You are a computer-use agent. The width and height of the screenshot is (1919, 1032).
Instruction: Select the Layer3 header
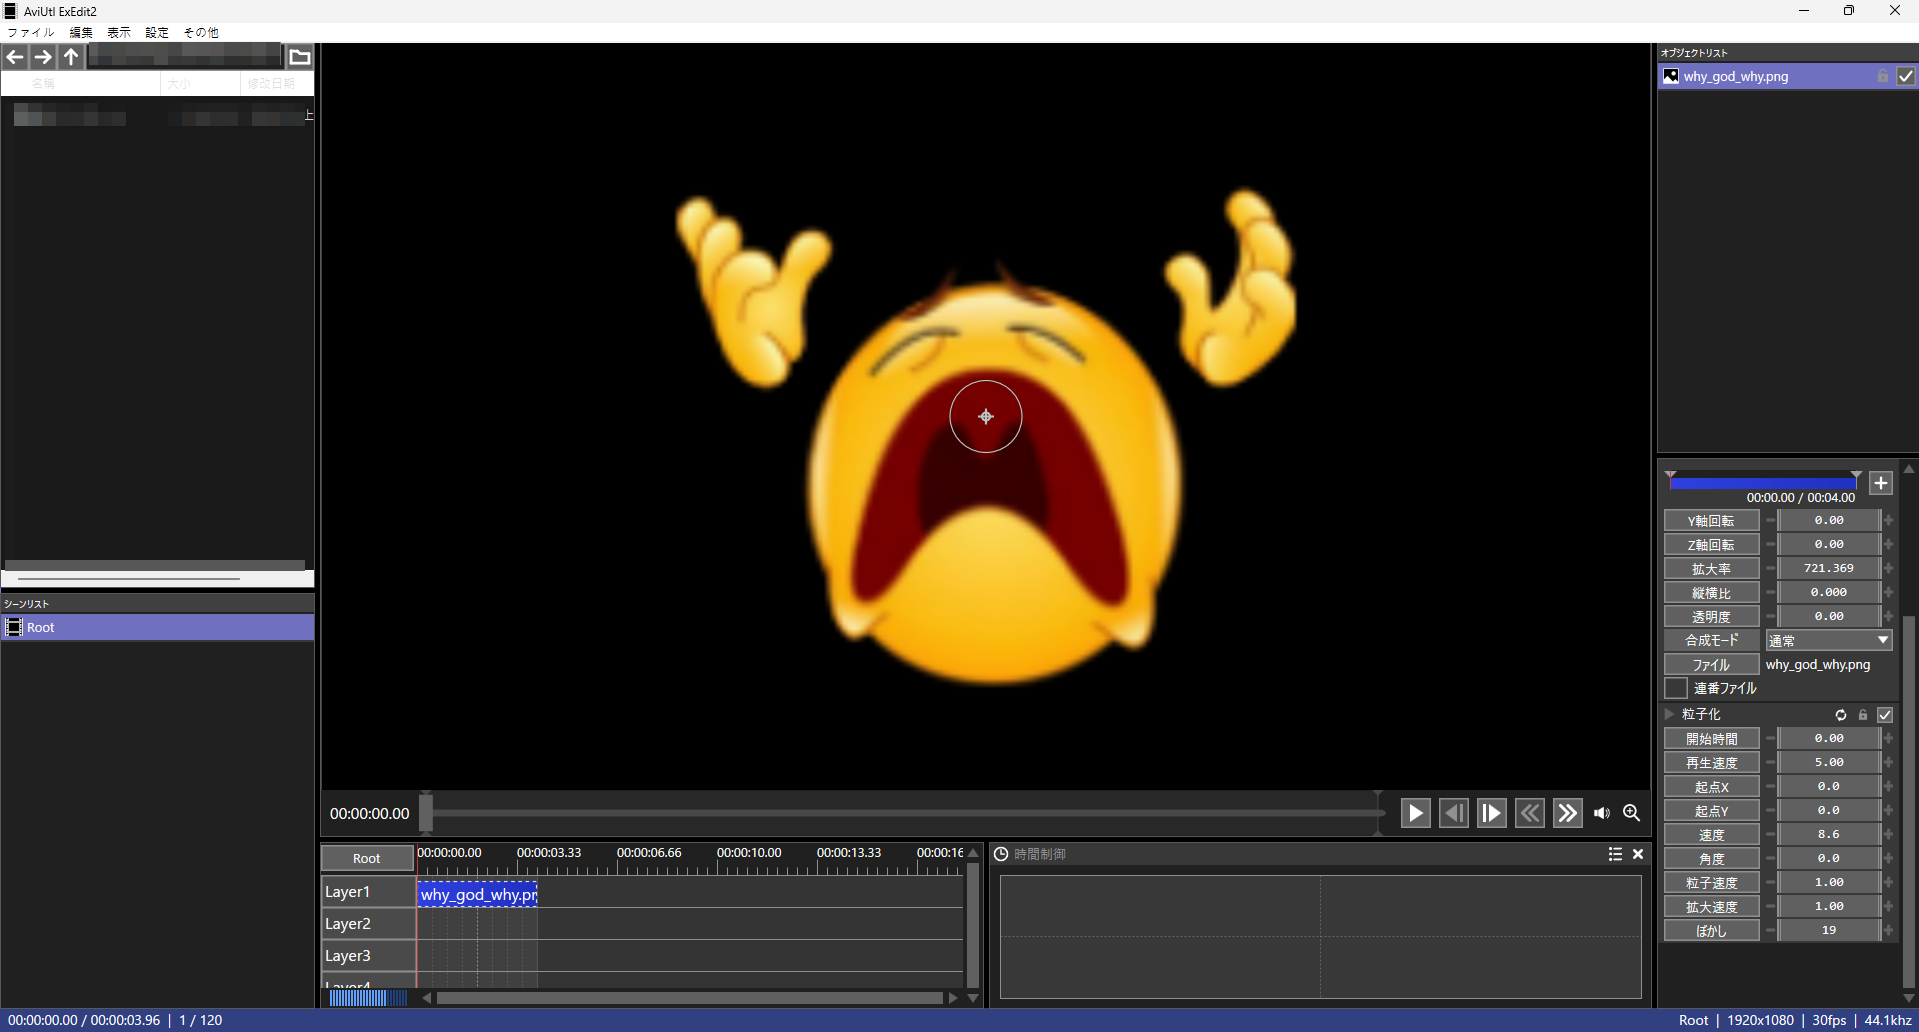(368, 956)
